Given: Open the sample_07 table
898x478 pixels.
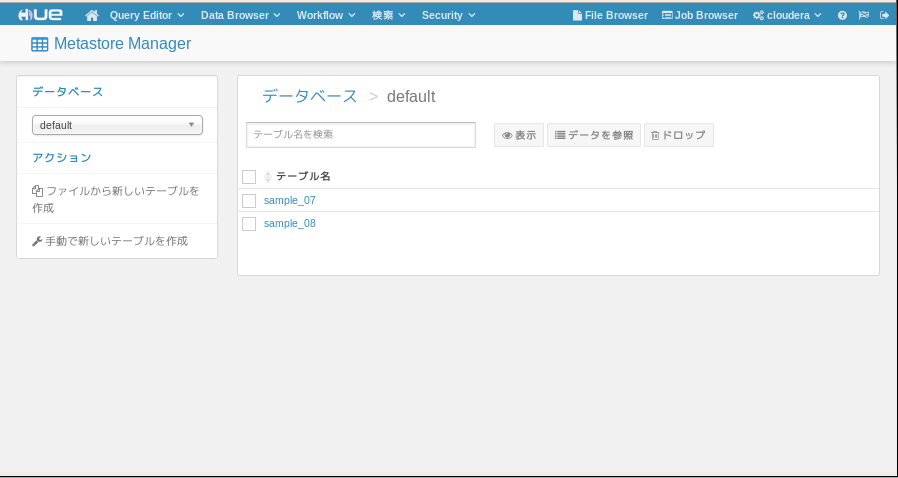Looking at the screenshot, I should click(x=290, y=200).
